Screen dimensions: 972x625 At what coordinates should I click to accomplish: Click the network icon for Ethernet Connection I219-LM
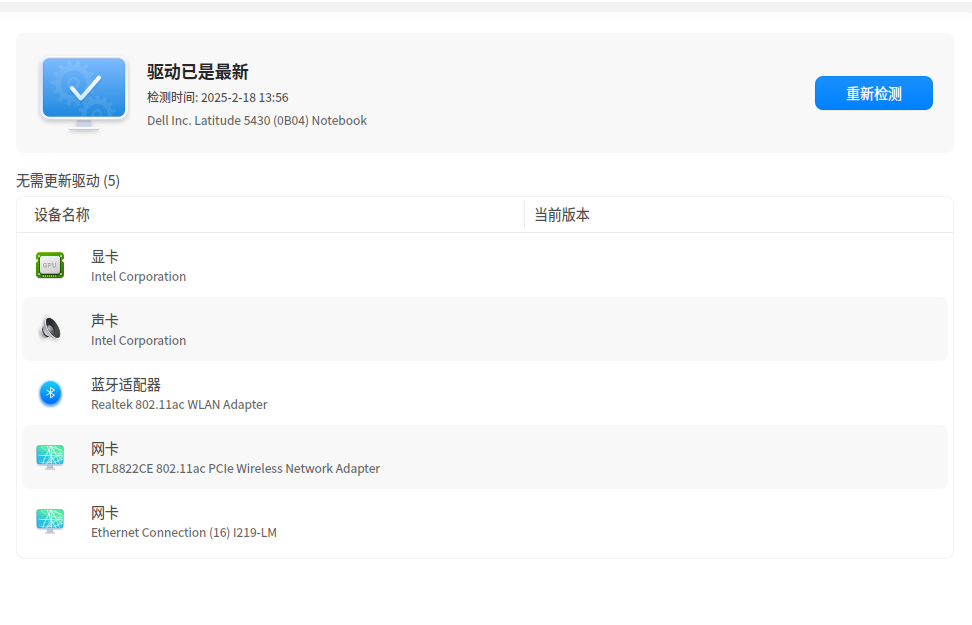50,521
